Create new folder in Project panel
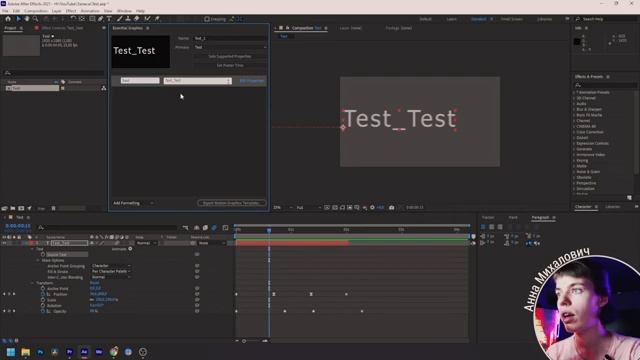The height and width of the screenshot is (360, 640). (13, 208)
